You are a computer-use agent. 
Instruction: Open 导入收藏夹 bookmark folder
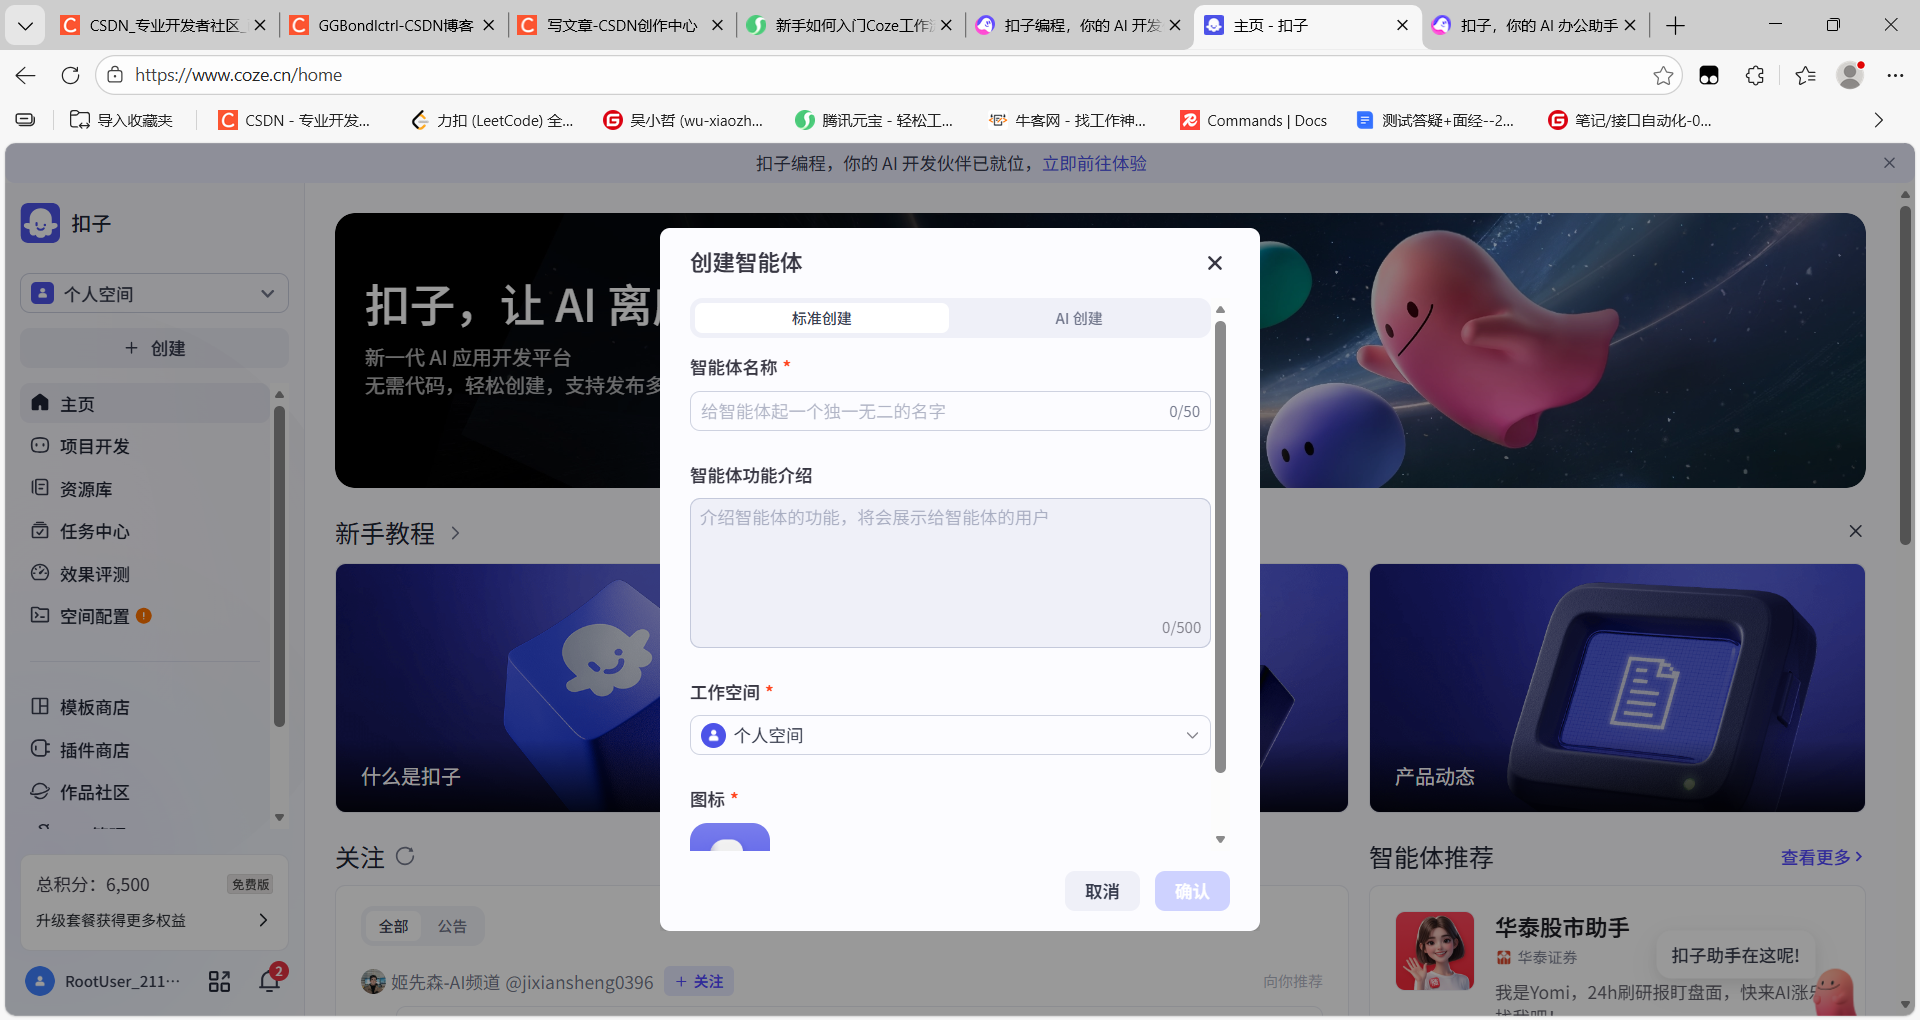click(x=121, y=120)
